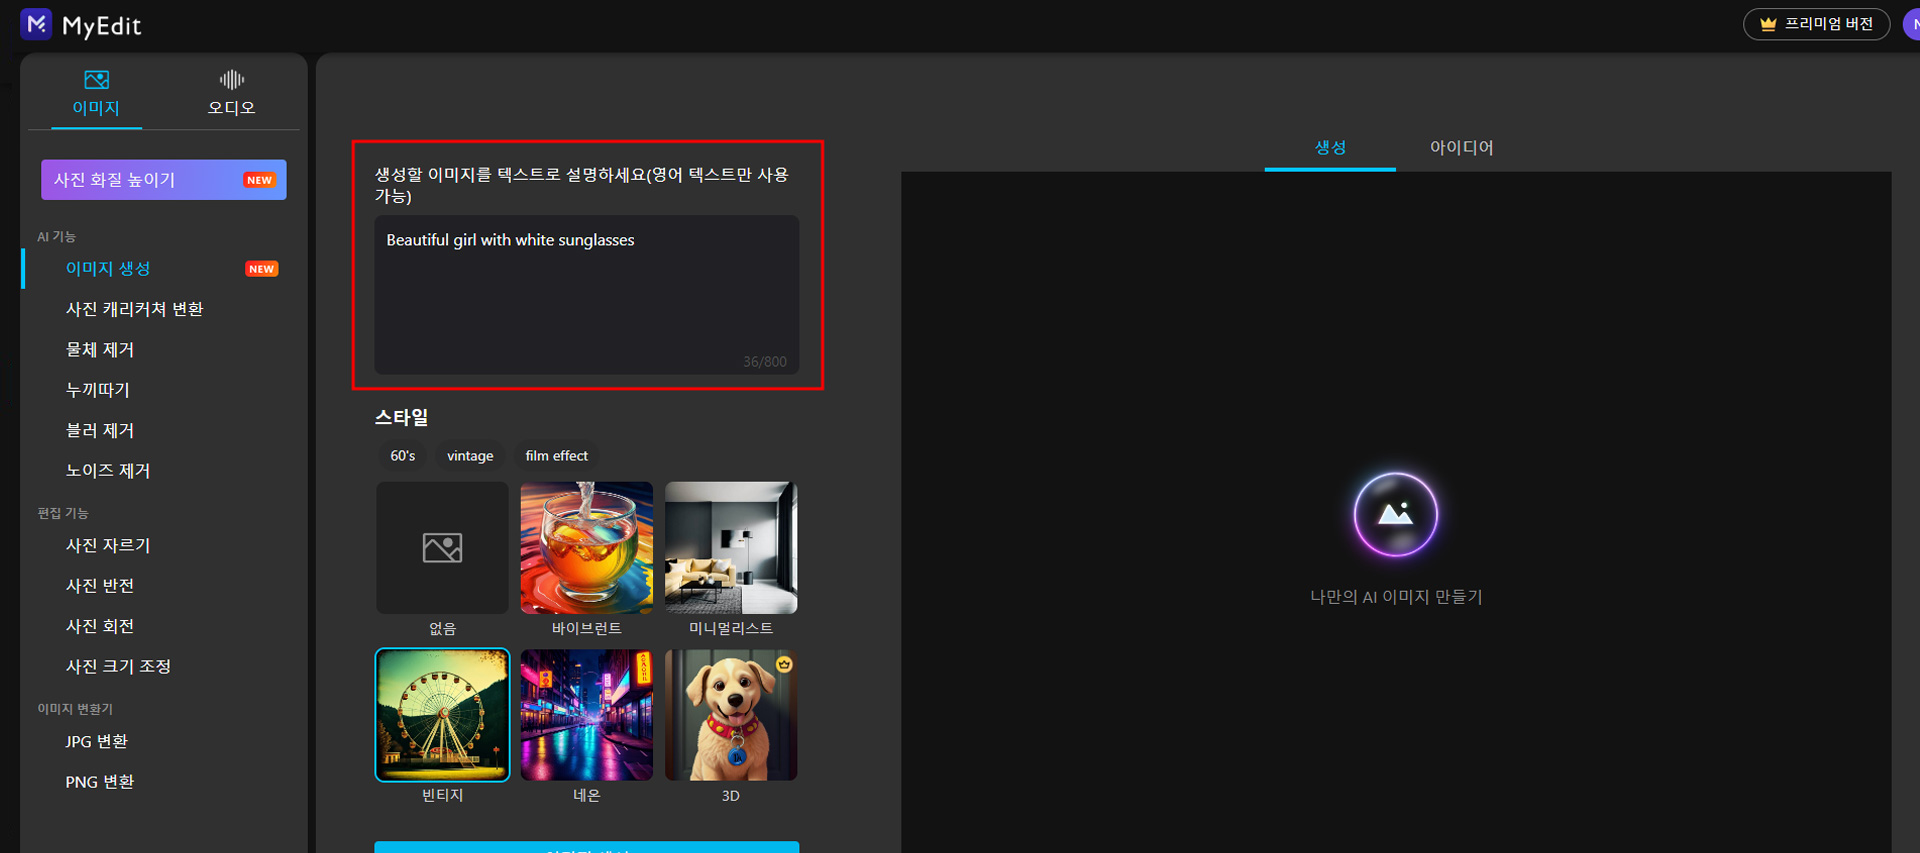This screenshot has width=1920, height=853.
Task: Select the 미니멀리스트 style thumbnail
Action: coord(731,548)
